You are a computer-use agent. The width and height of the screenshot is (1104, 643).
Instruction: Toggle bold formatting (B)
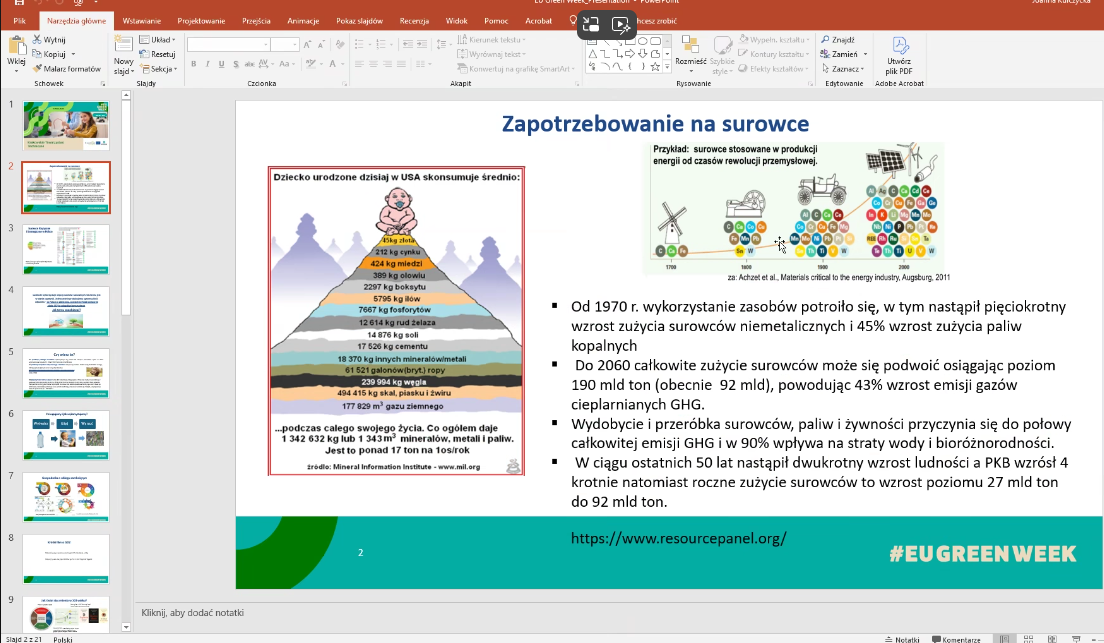(x=194, y=64)
